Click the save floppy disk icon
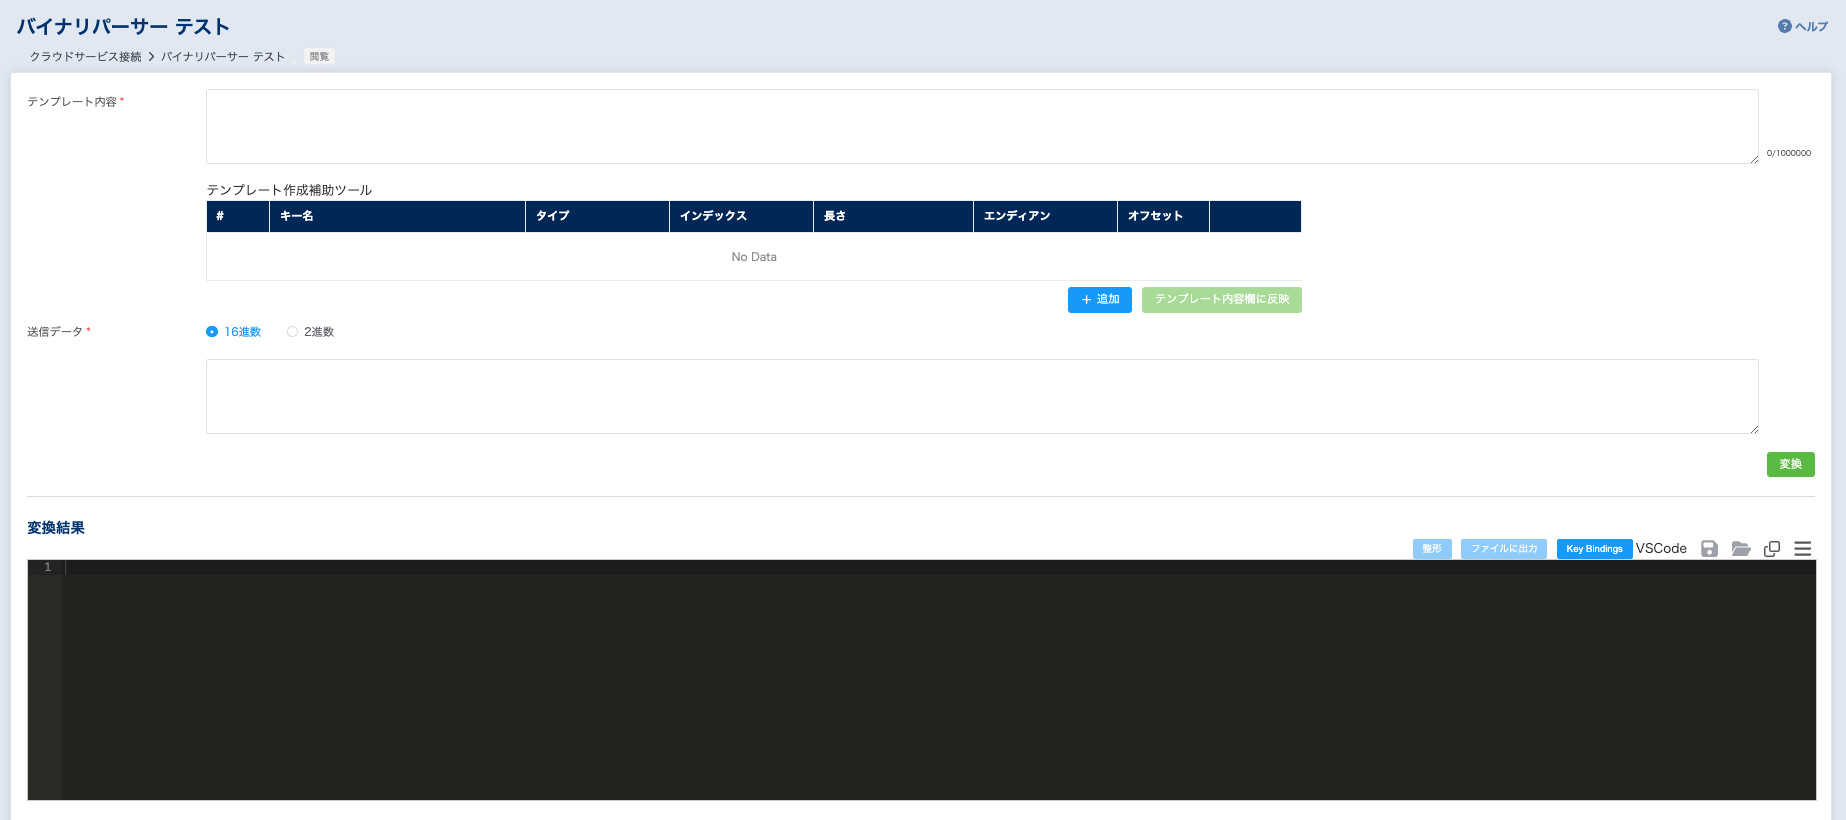The width and height of the screenshot is (1846, 820). coord(1710,549)
